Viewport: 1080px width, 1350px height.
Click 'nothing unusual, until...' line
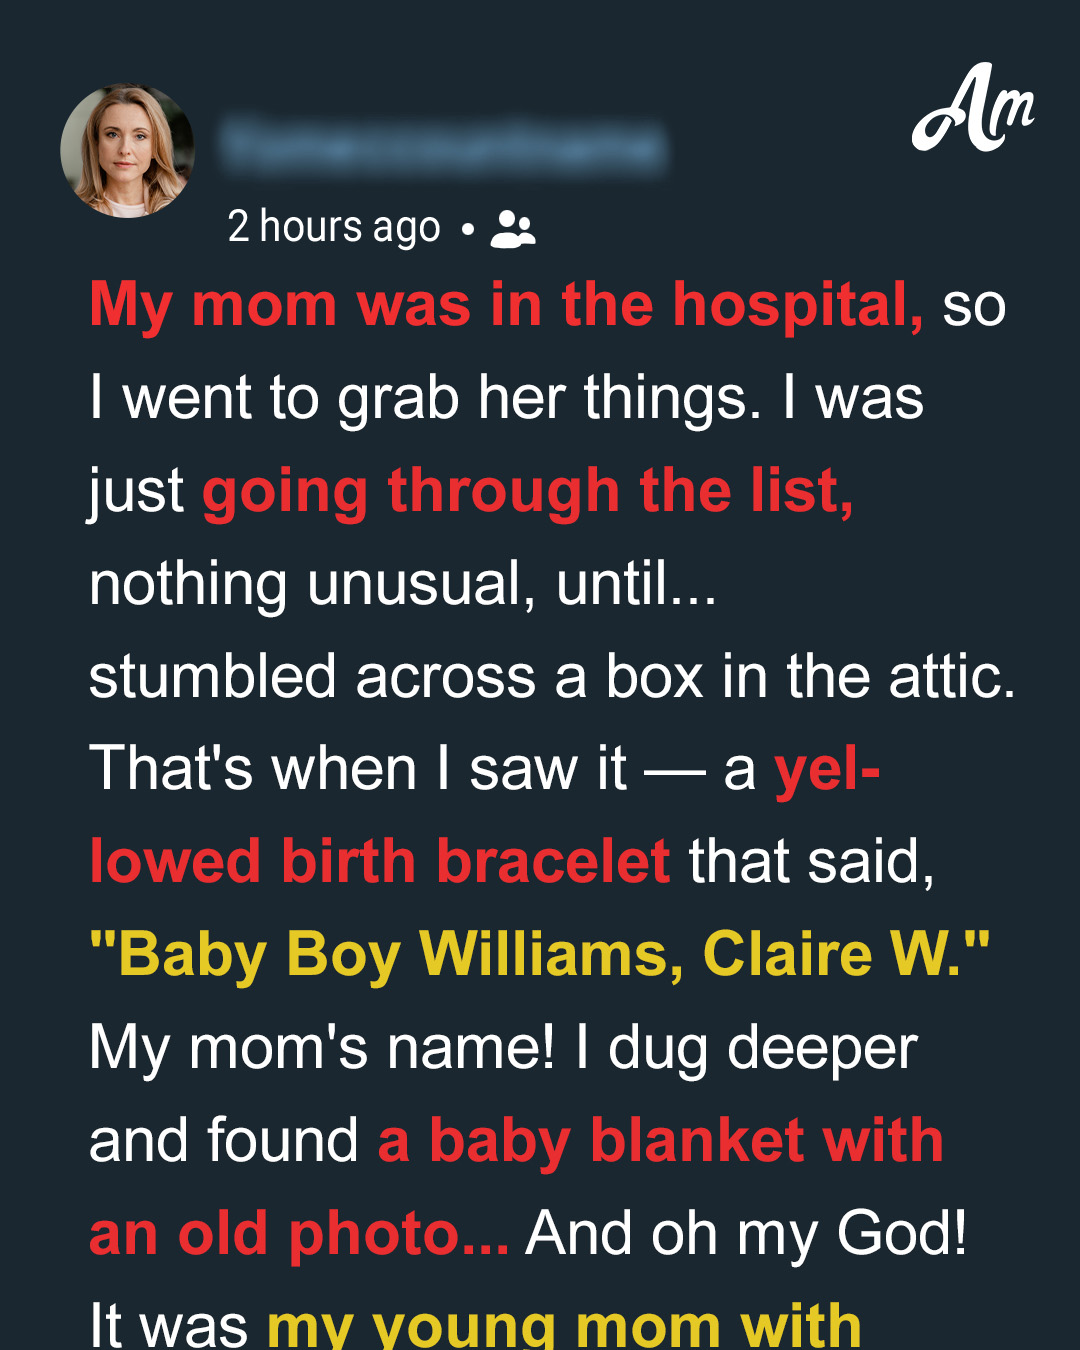click(403, 584)
